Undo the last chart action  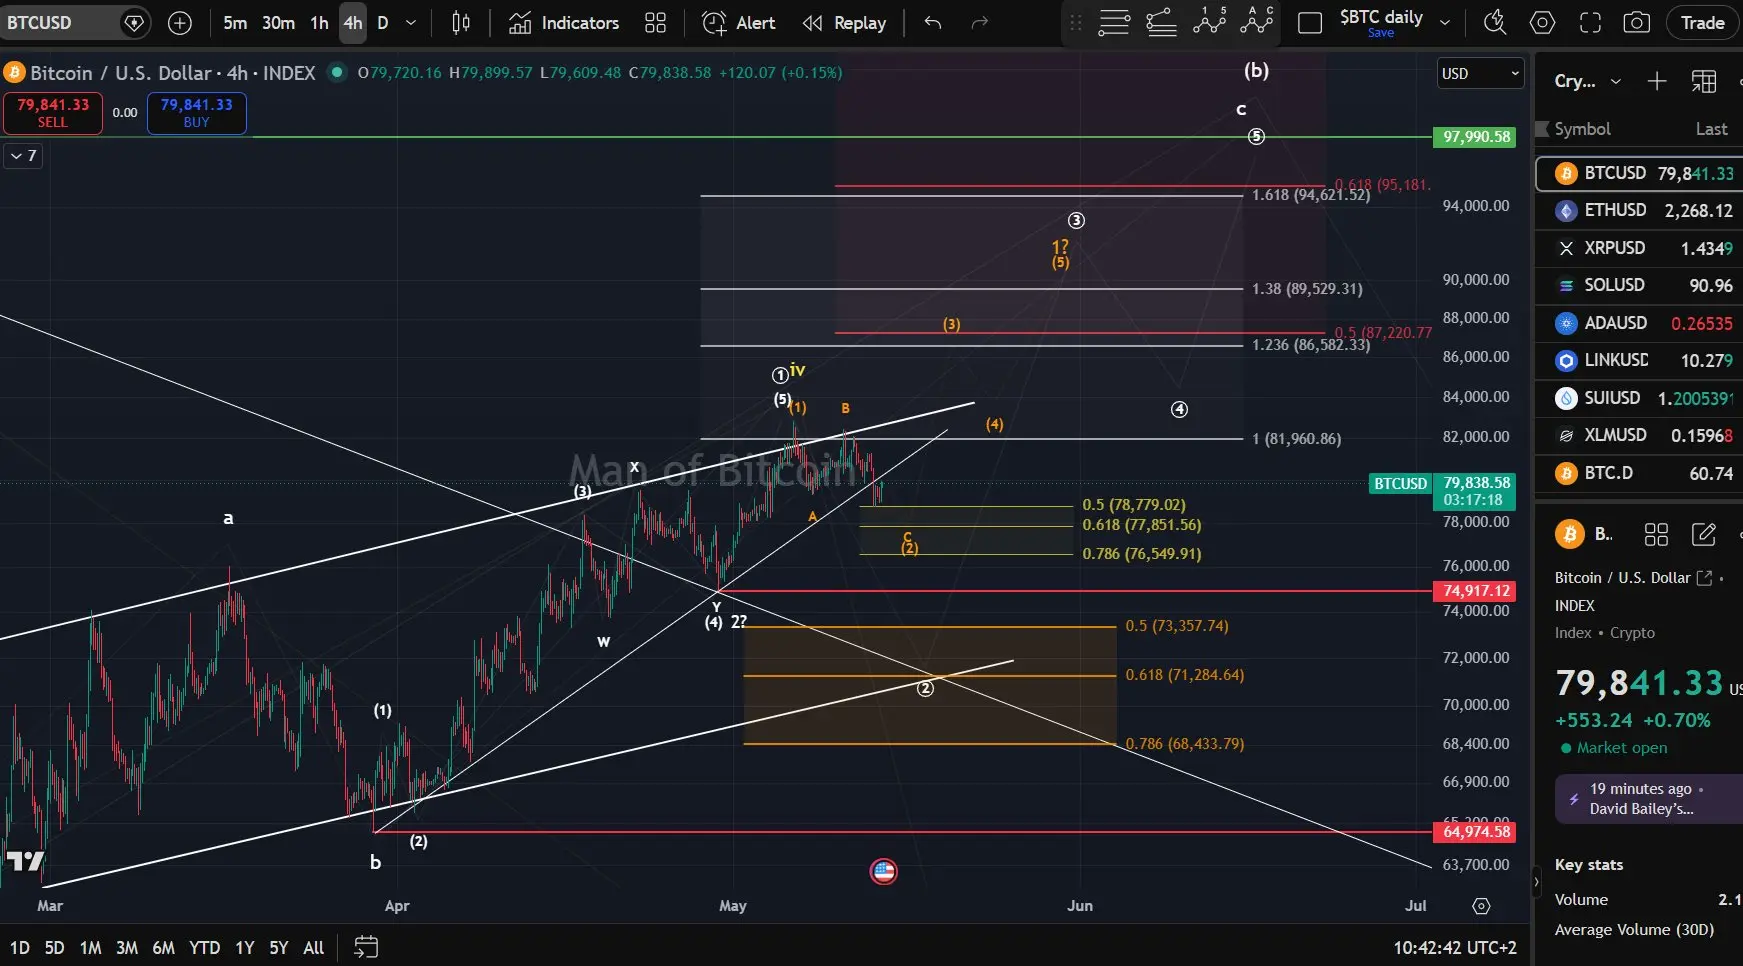click(933, 22)
